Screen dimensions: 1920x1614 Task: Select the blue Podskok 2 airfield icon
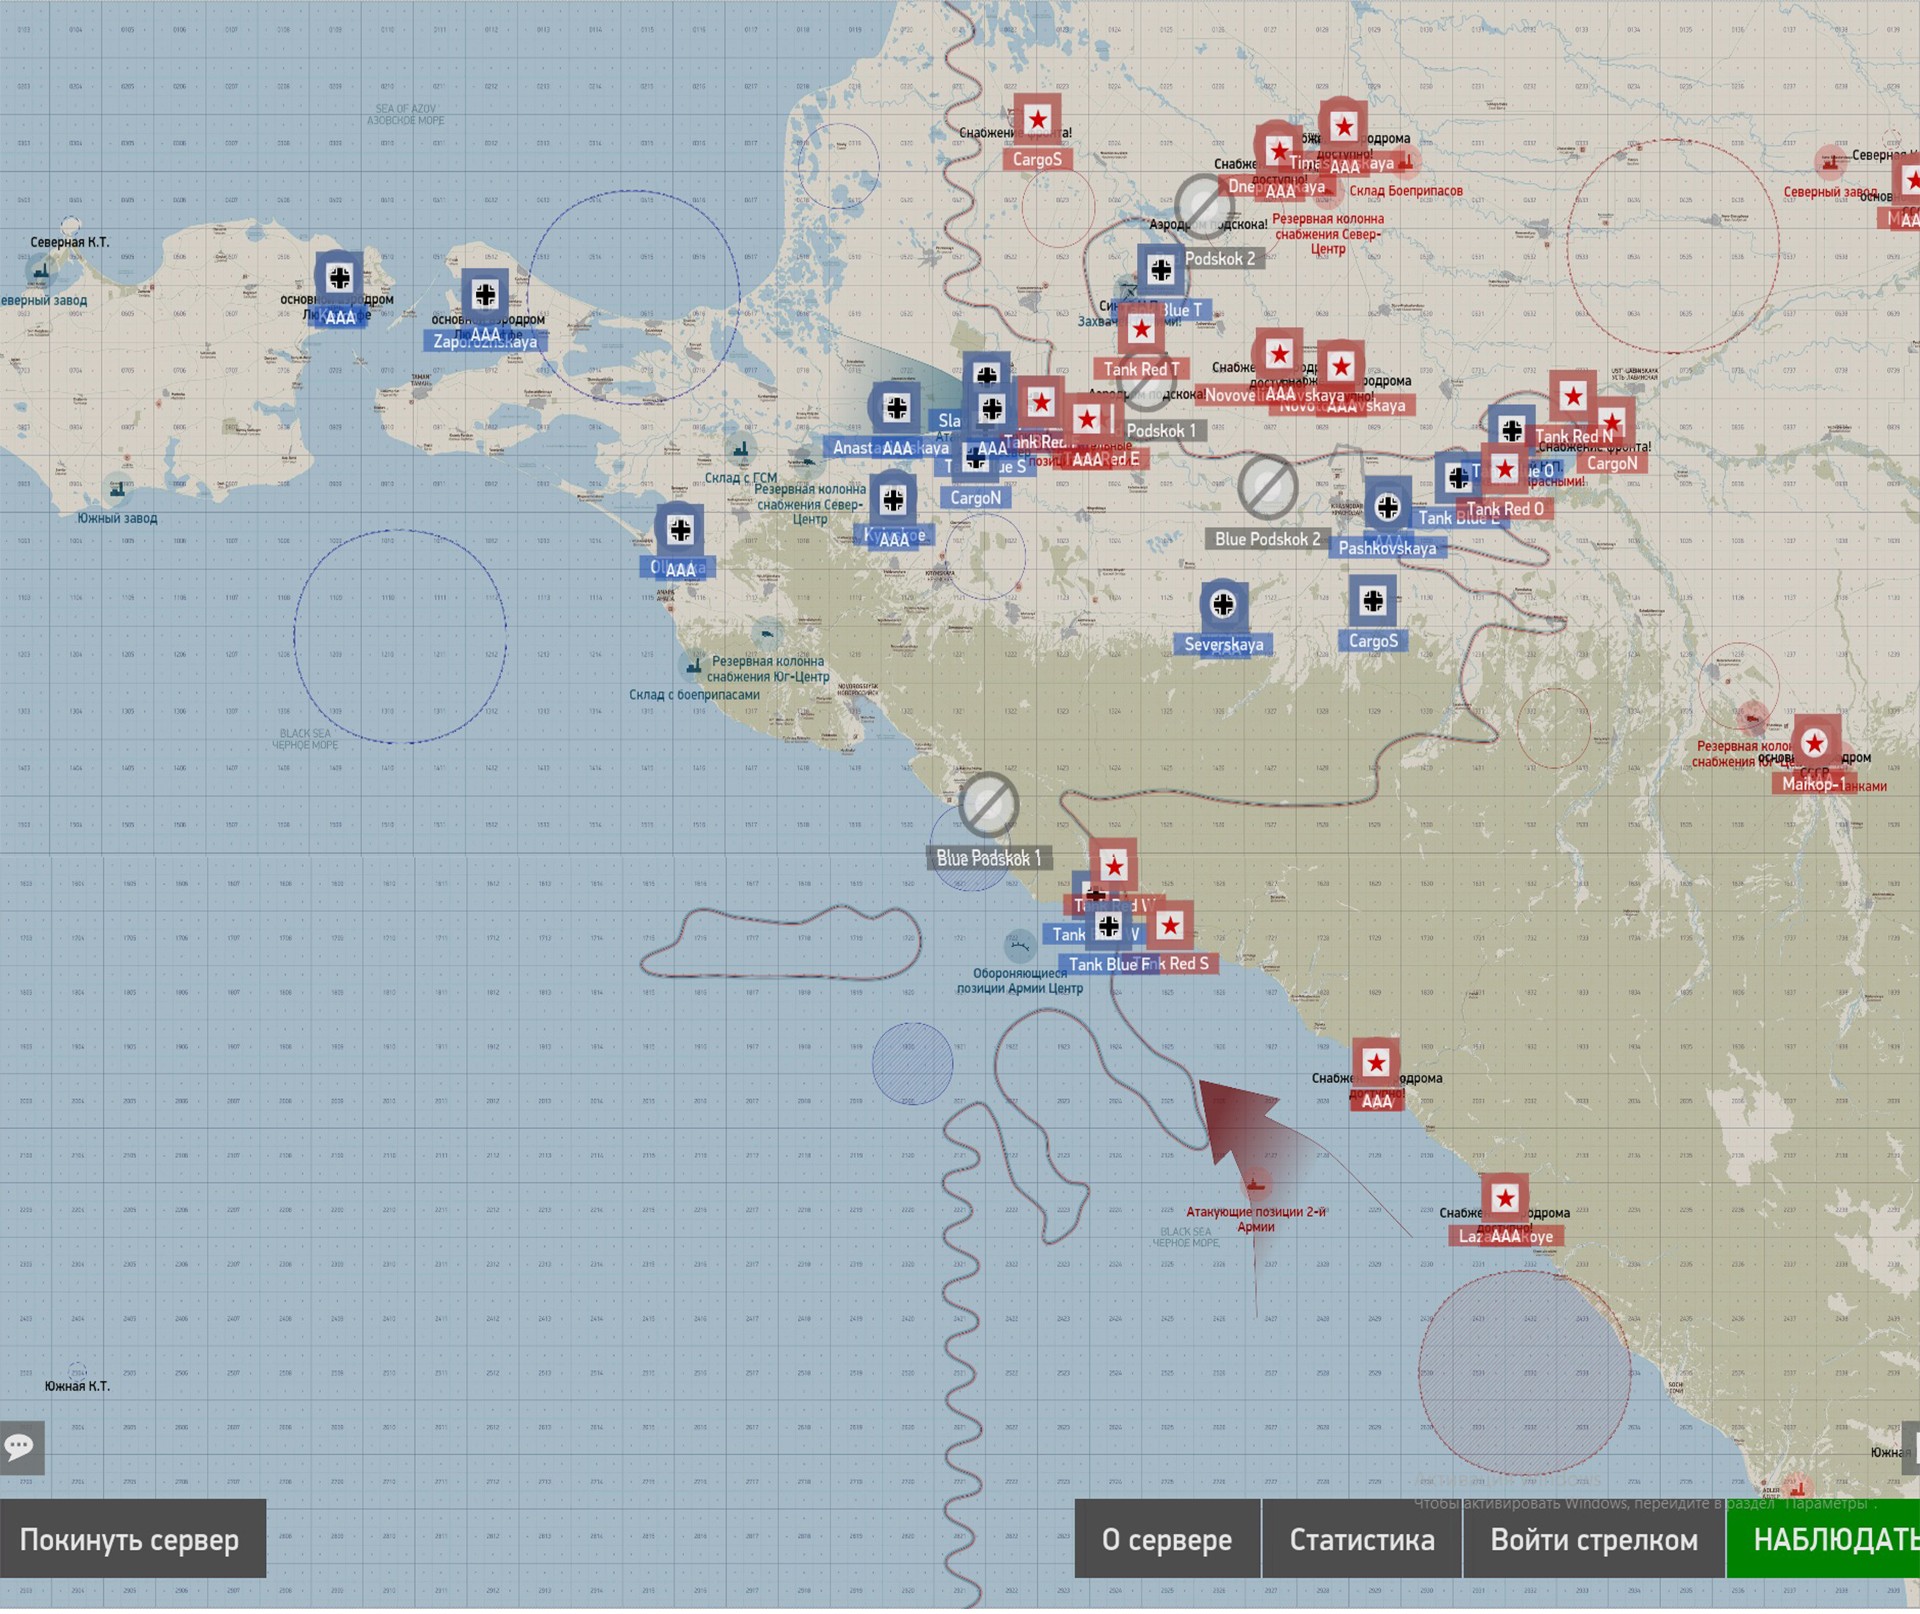point(1161,270)
